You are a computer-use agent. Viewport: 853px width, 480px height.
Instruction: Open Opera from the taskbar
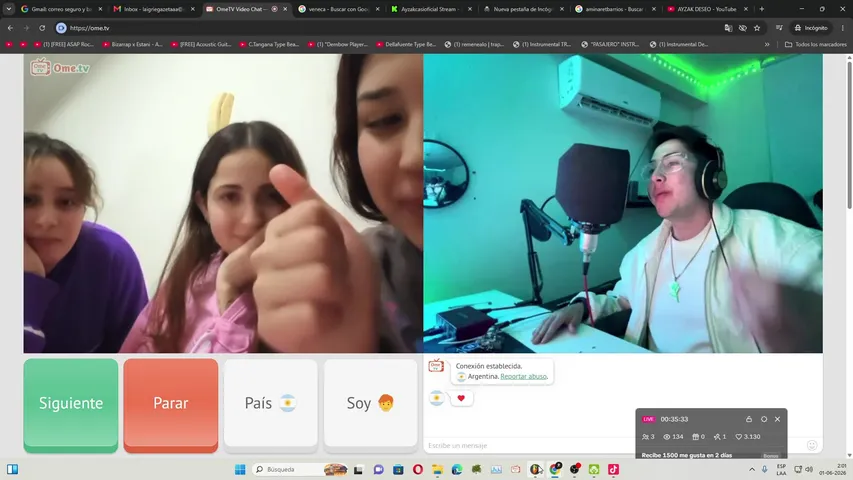417,469
